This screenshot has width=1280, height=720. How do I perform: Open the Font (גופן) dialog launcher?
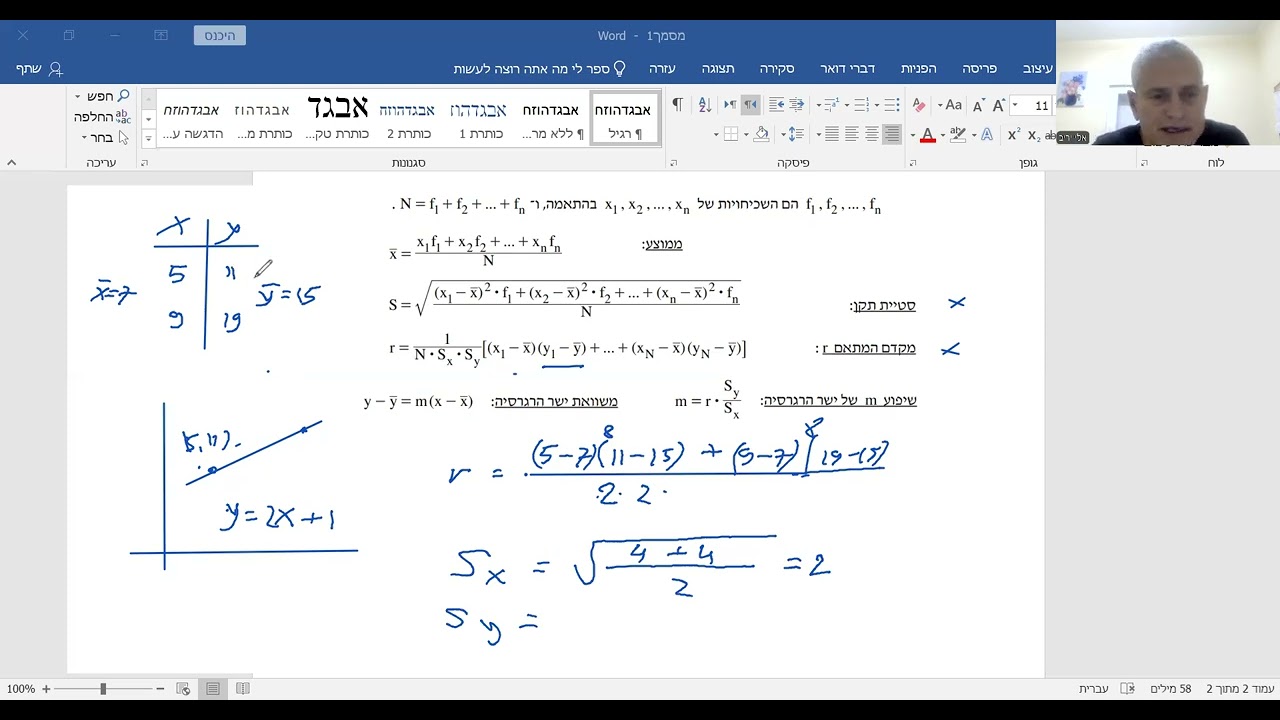click(913, 163)
